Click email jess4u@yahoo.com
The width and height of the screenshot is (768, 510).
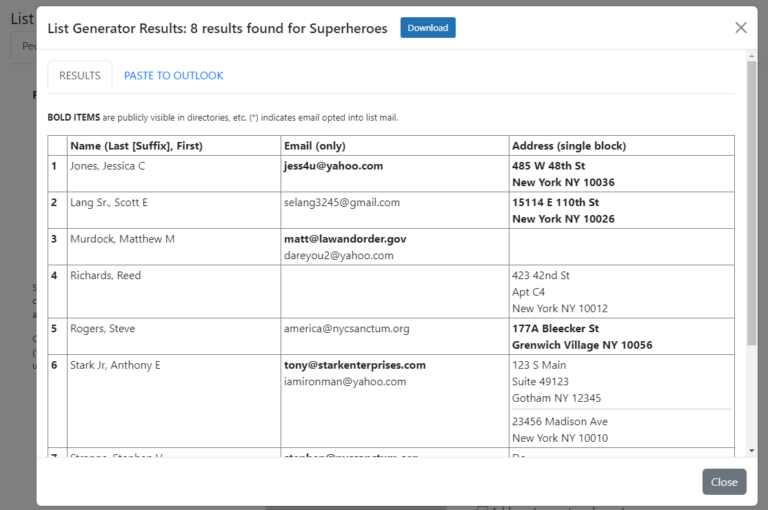click(x=333, y=166)
